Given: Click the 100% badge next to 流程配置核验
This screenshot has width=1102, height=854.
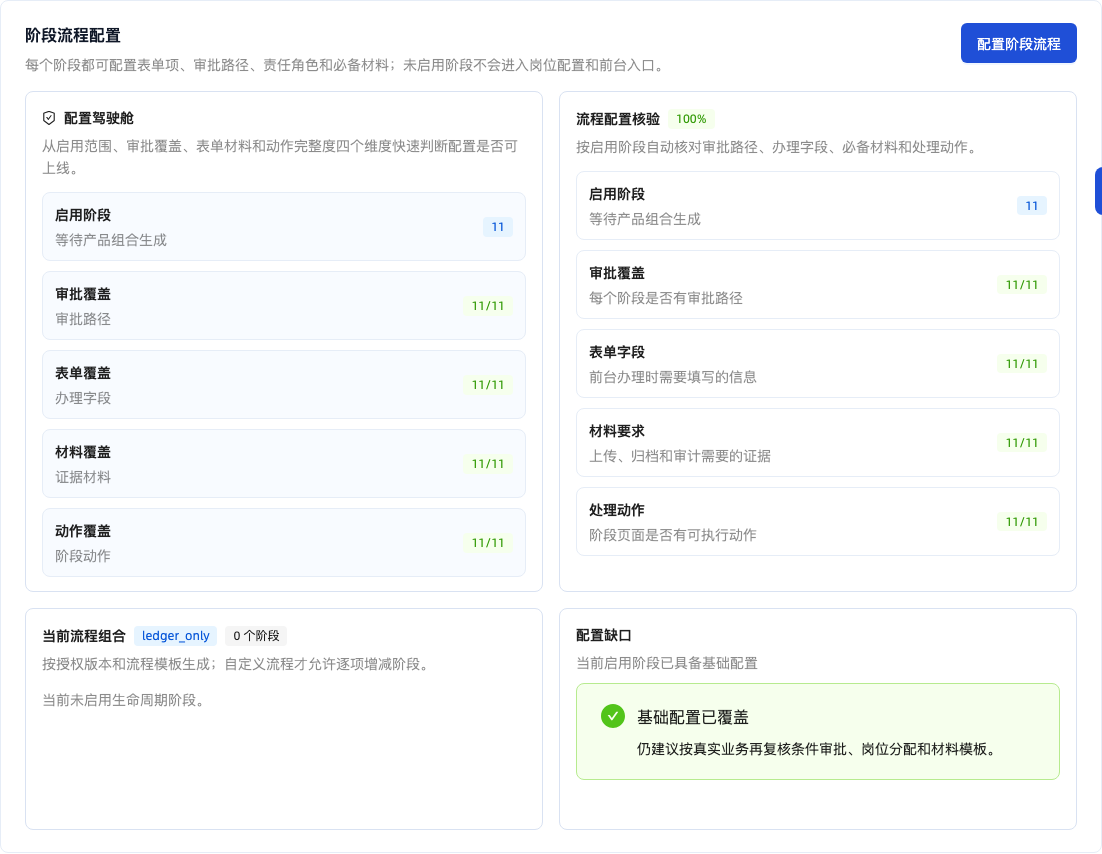Looking at the screenshot, I should coord(691,119).
